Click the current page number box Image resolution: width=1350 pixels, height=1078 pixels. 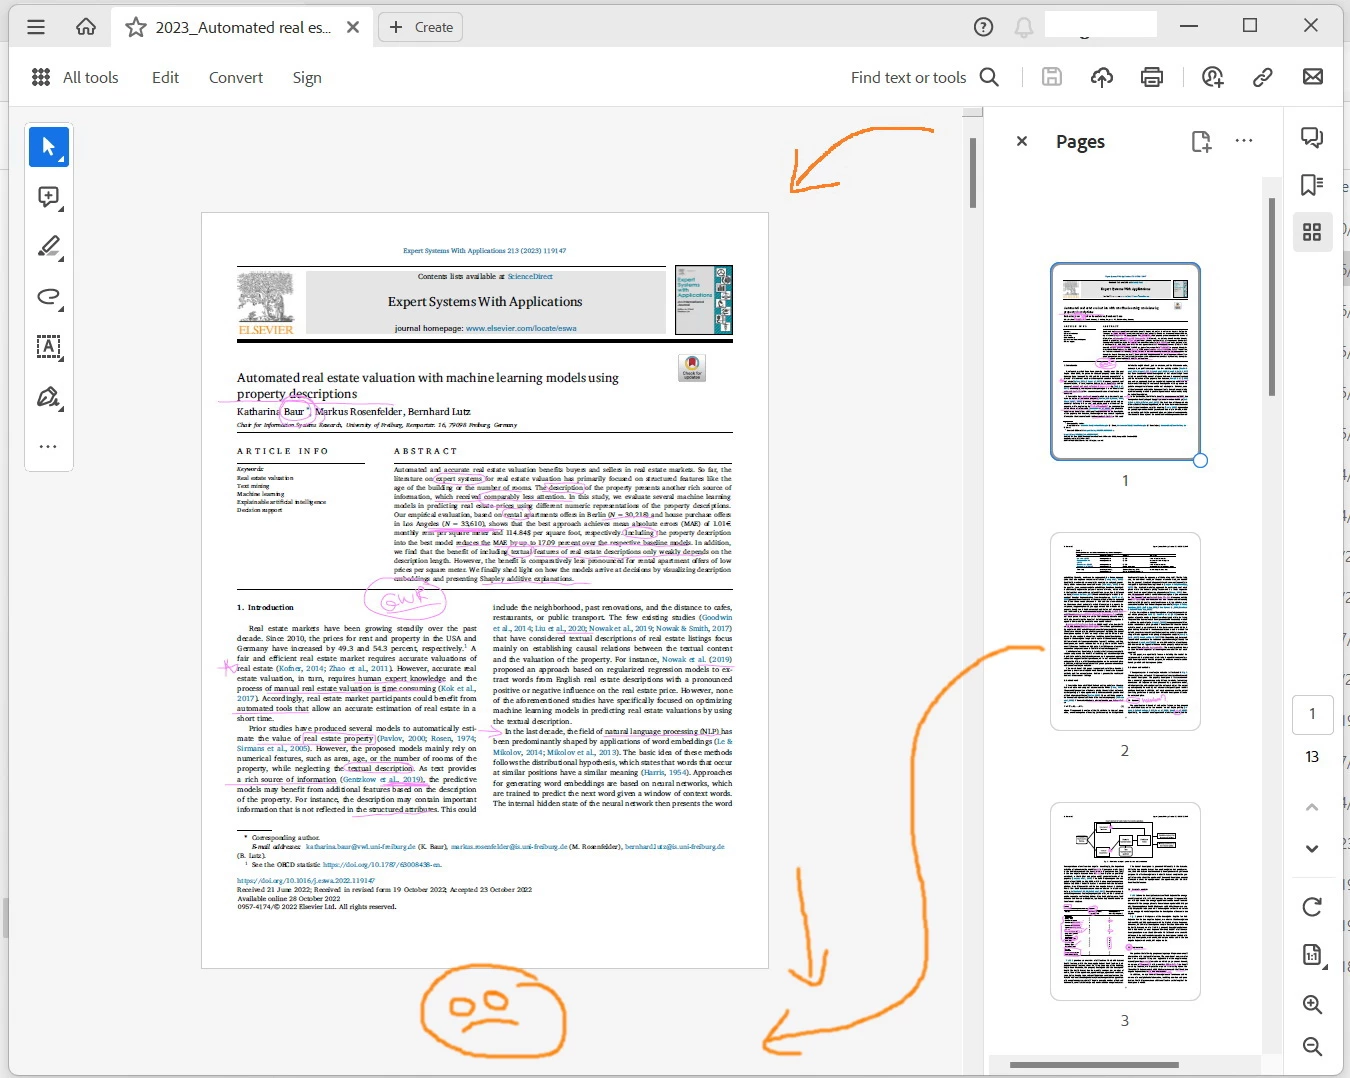[x=1312, y=714]
